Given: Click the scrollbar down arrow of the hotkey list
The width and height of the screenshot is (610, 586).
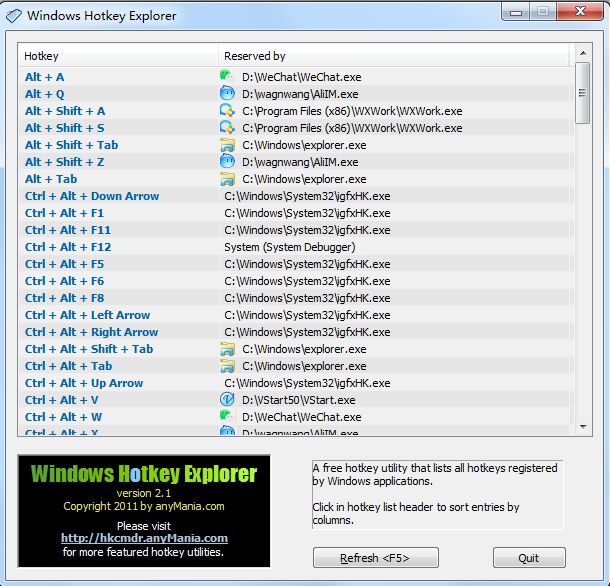Looking at the screenshot, I should pyautogui.click(x=583, y=427).
